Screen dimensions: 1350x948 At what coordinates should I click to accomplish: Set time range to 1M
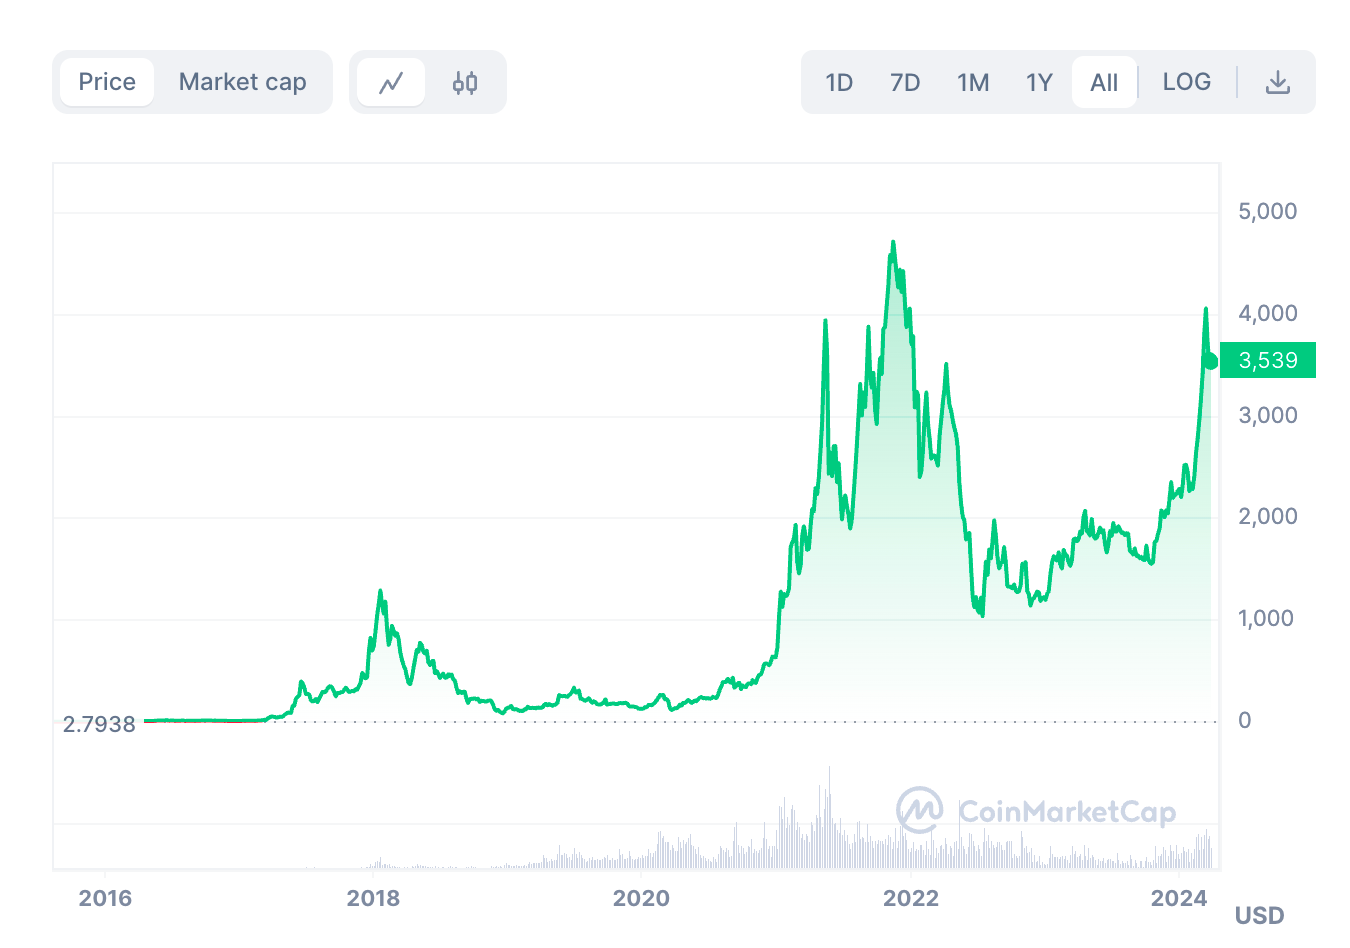973,82
